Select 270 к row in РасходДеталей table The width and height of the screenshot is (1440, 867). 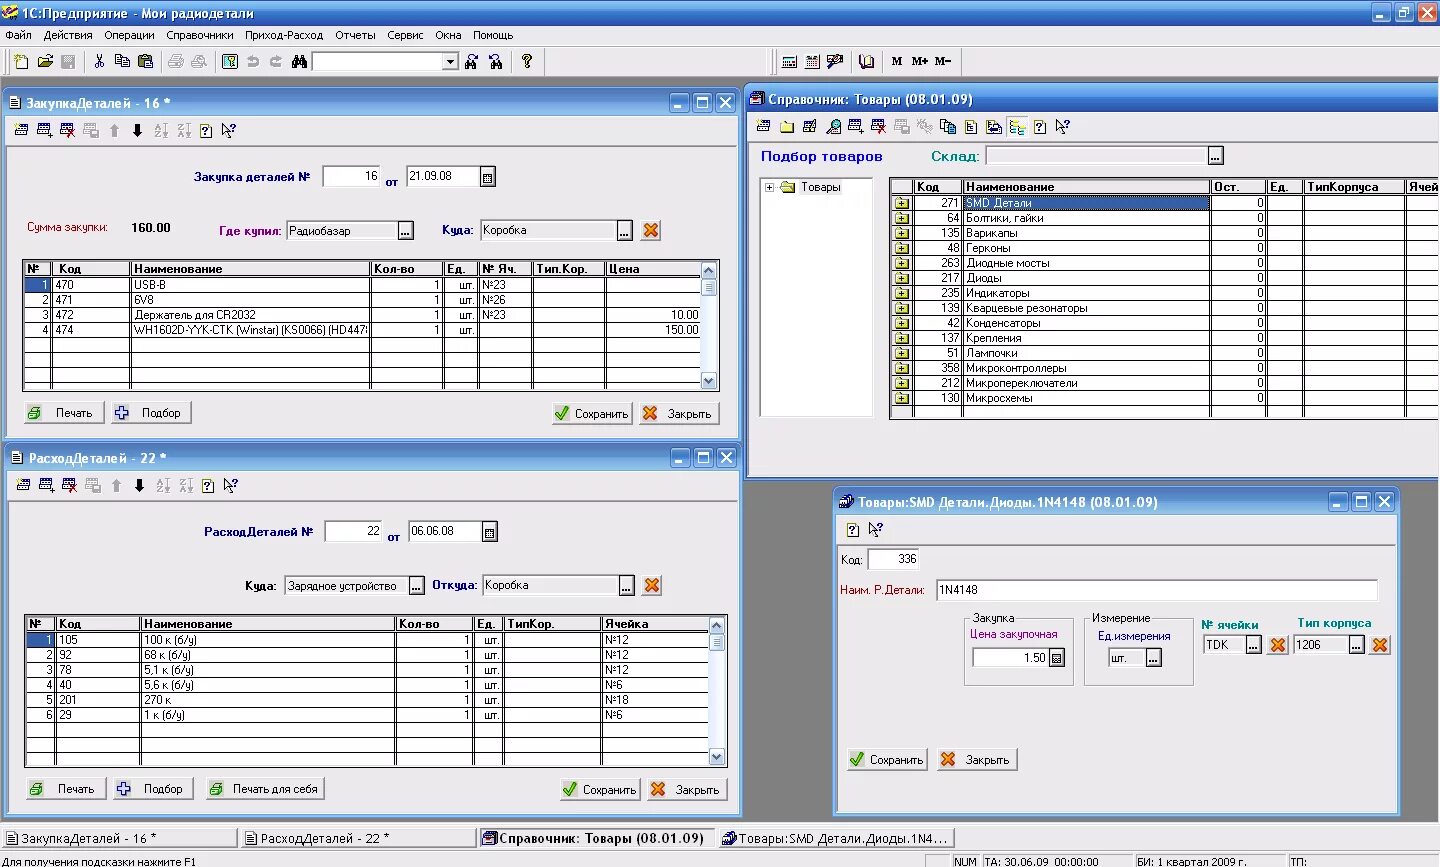[x=367, y=700]
